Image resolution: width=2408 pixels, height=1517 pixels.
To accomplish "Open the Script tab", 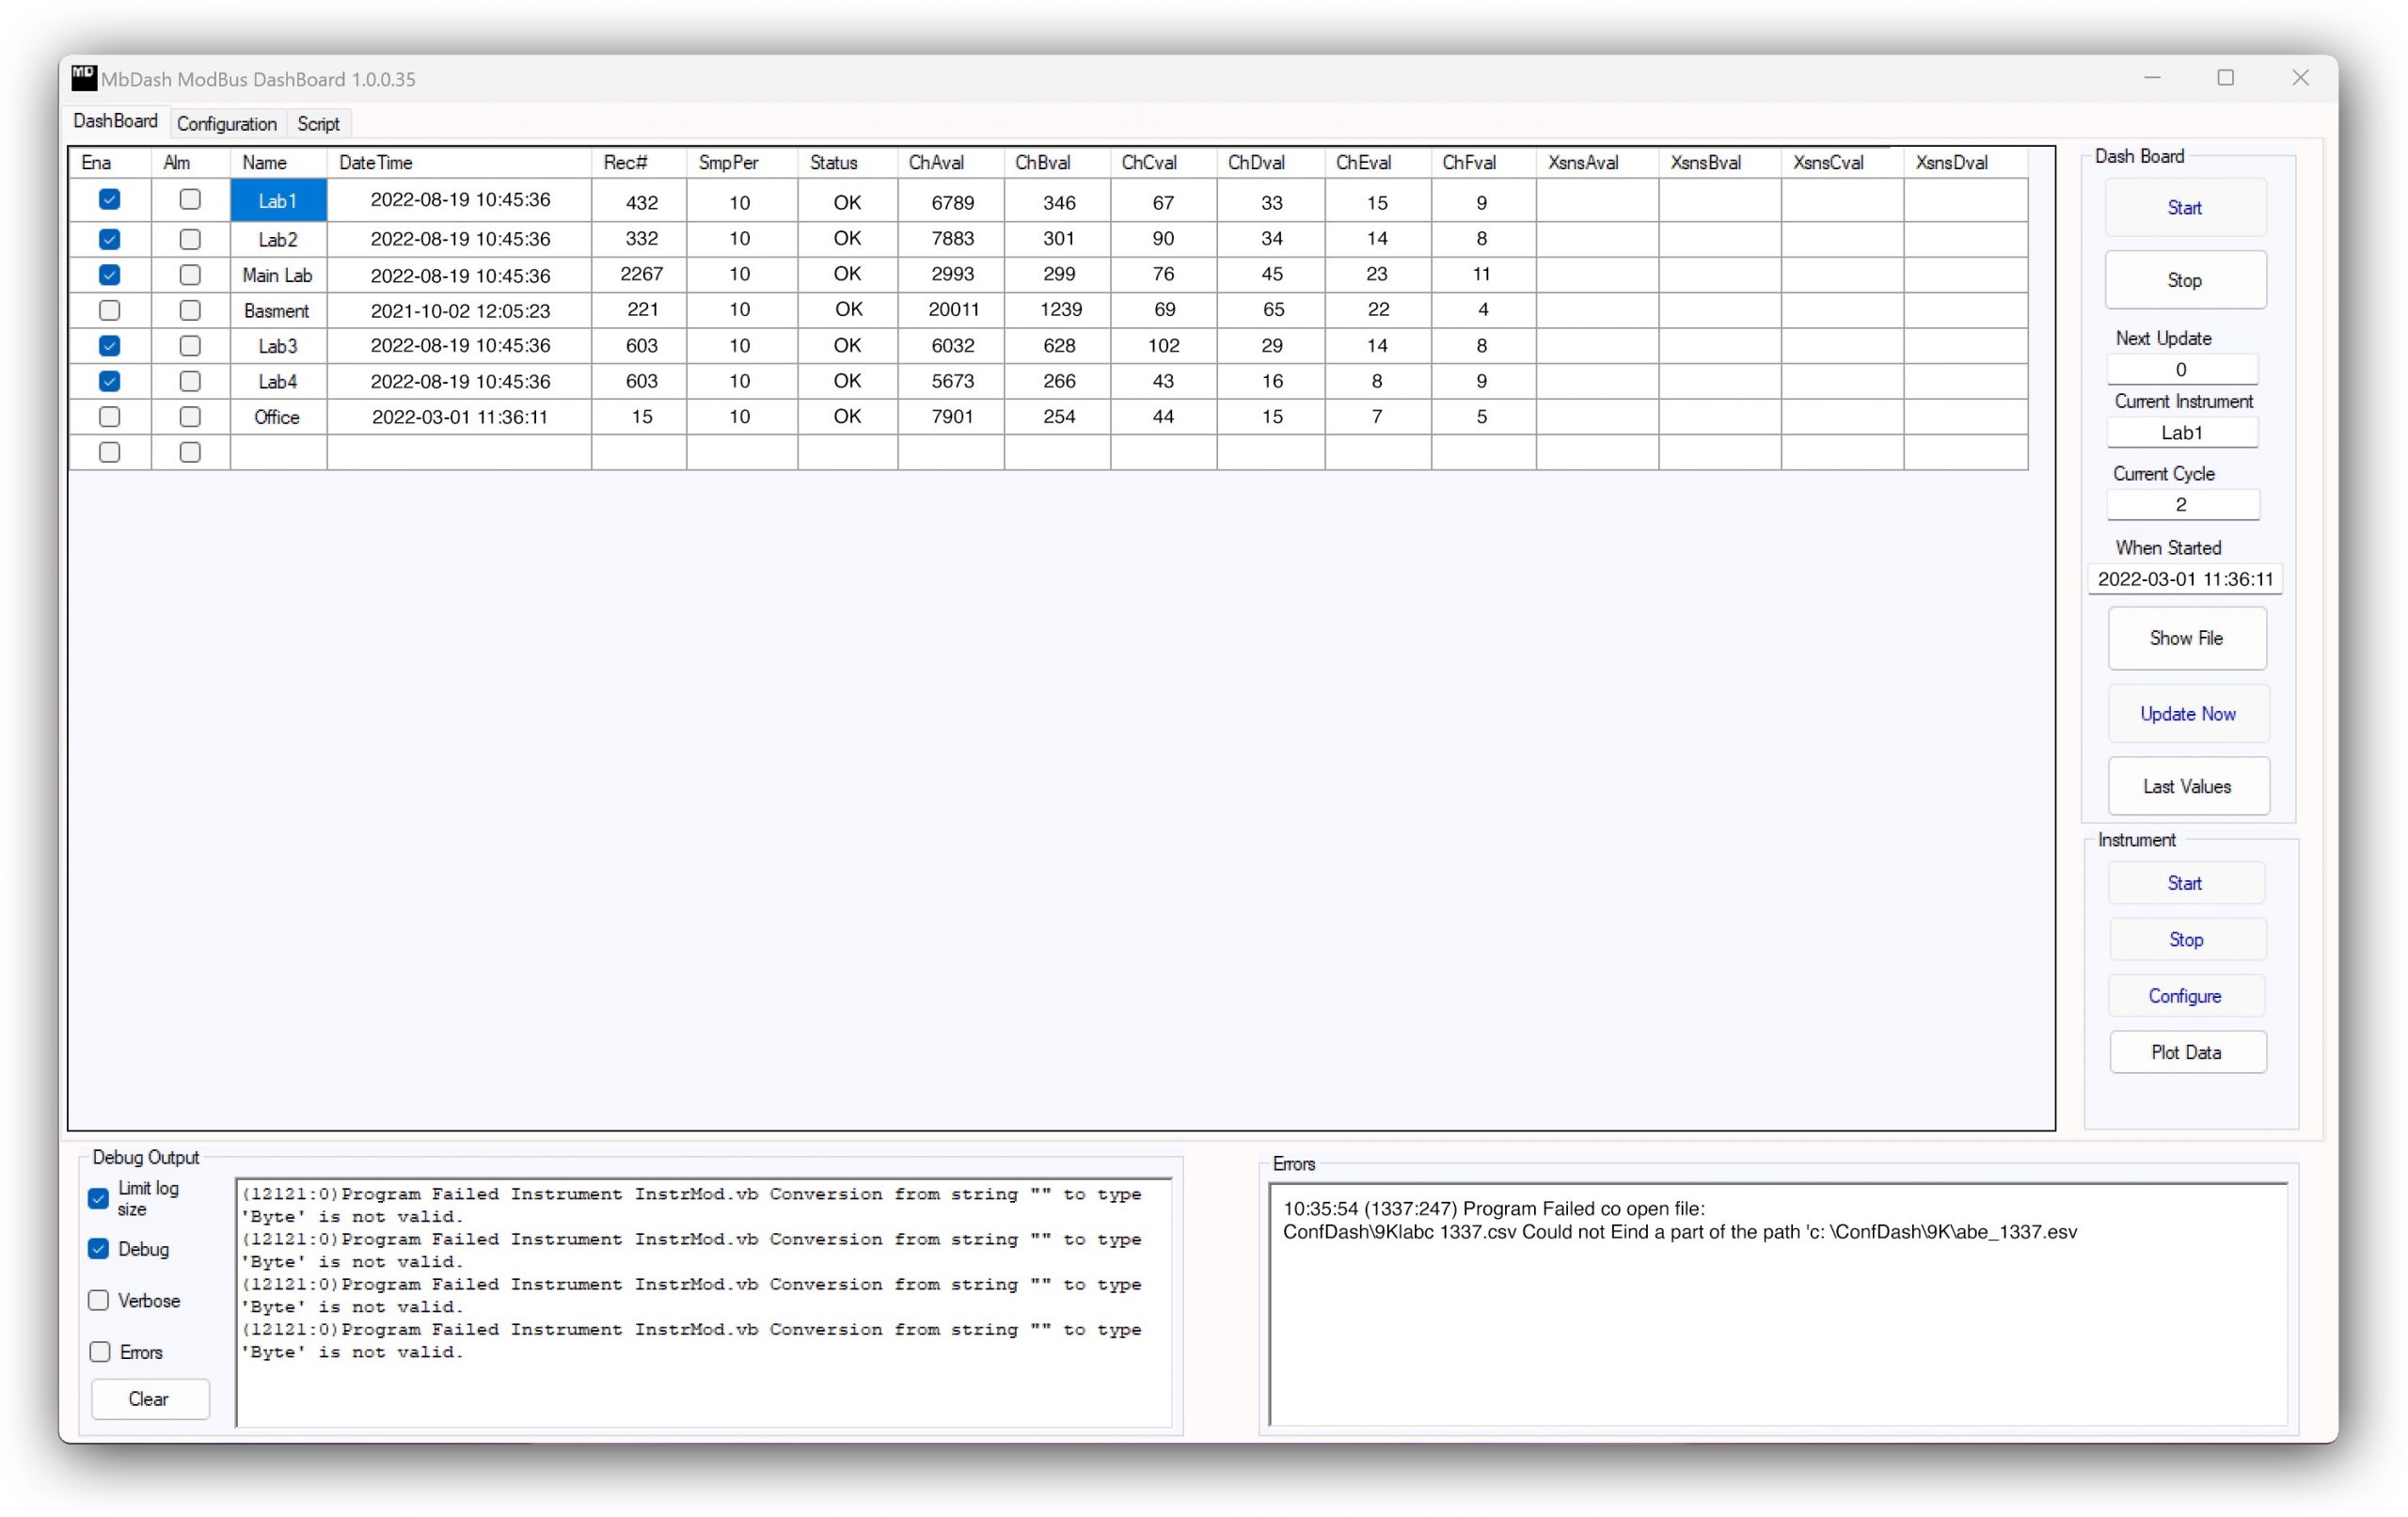I will point(318,124).
